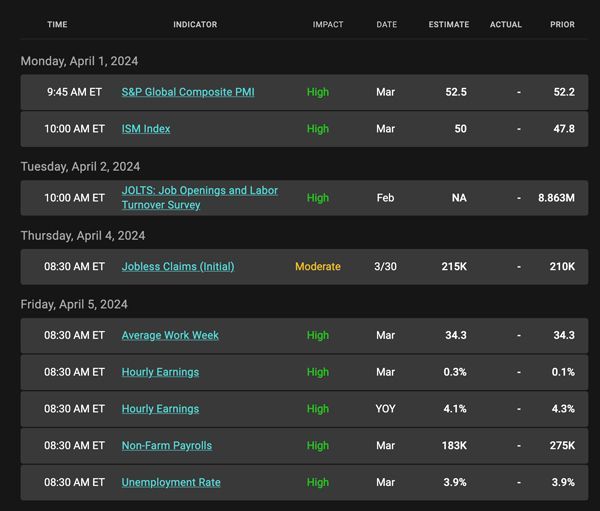The image size is (600, 511).
Task: Open the Non-Farm Payrolls link
Action: tap(167, 446)
